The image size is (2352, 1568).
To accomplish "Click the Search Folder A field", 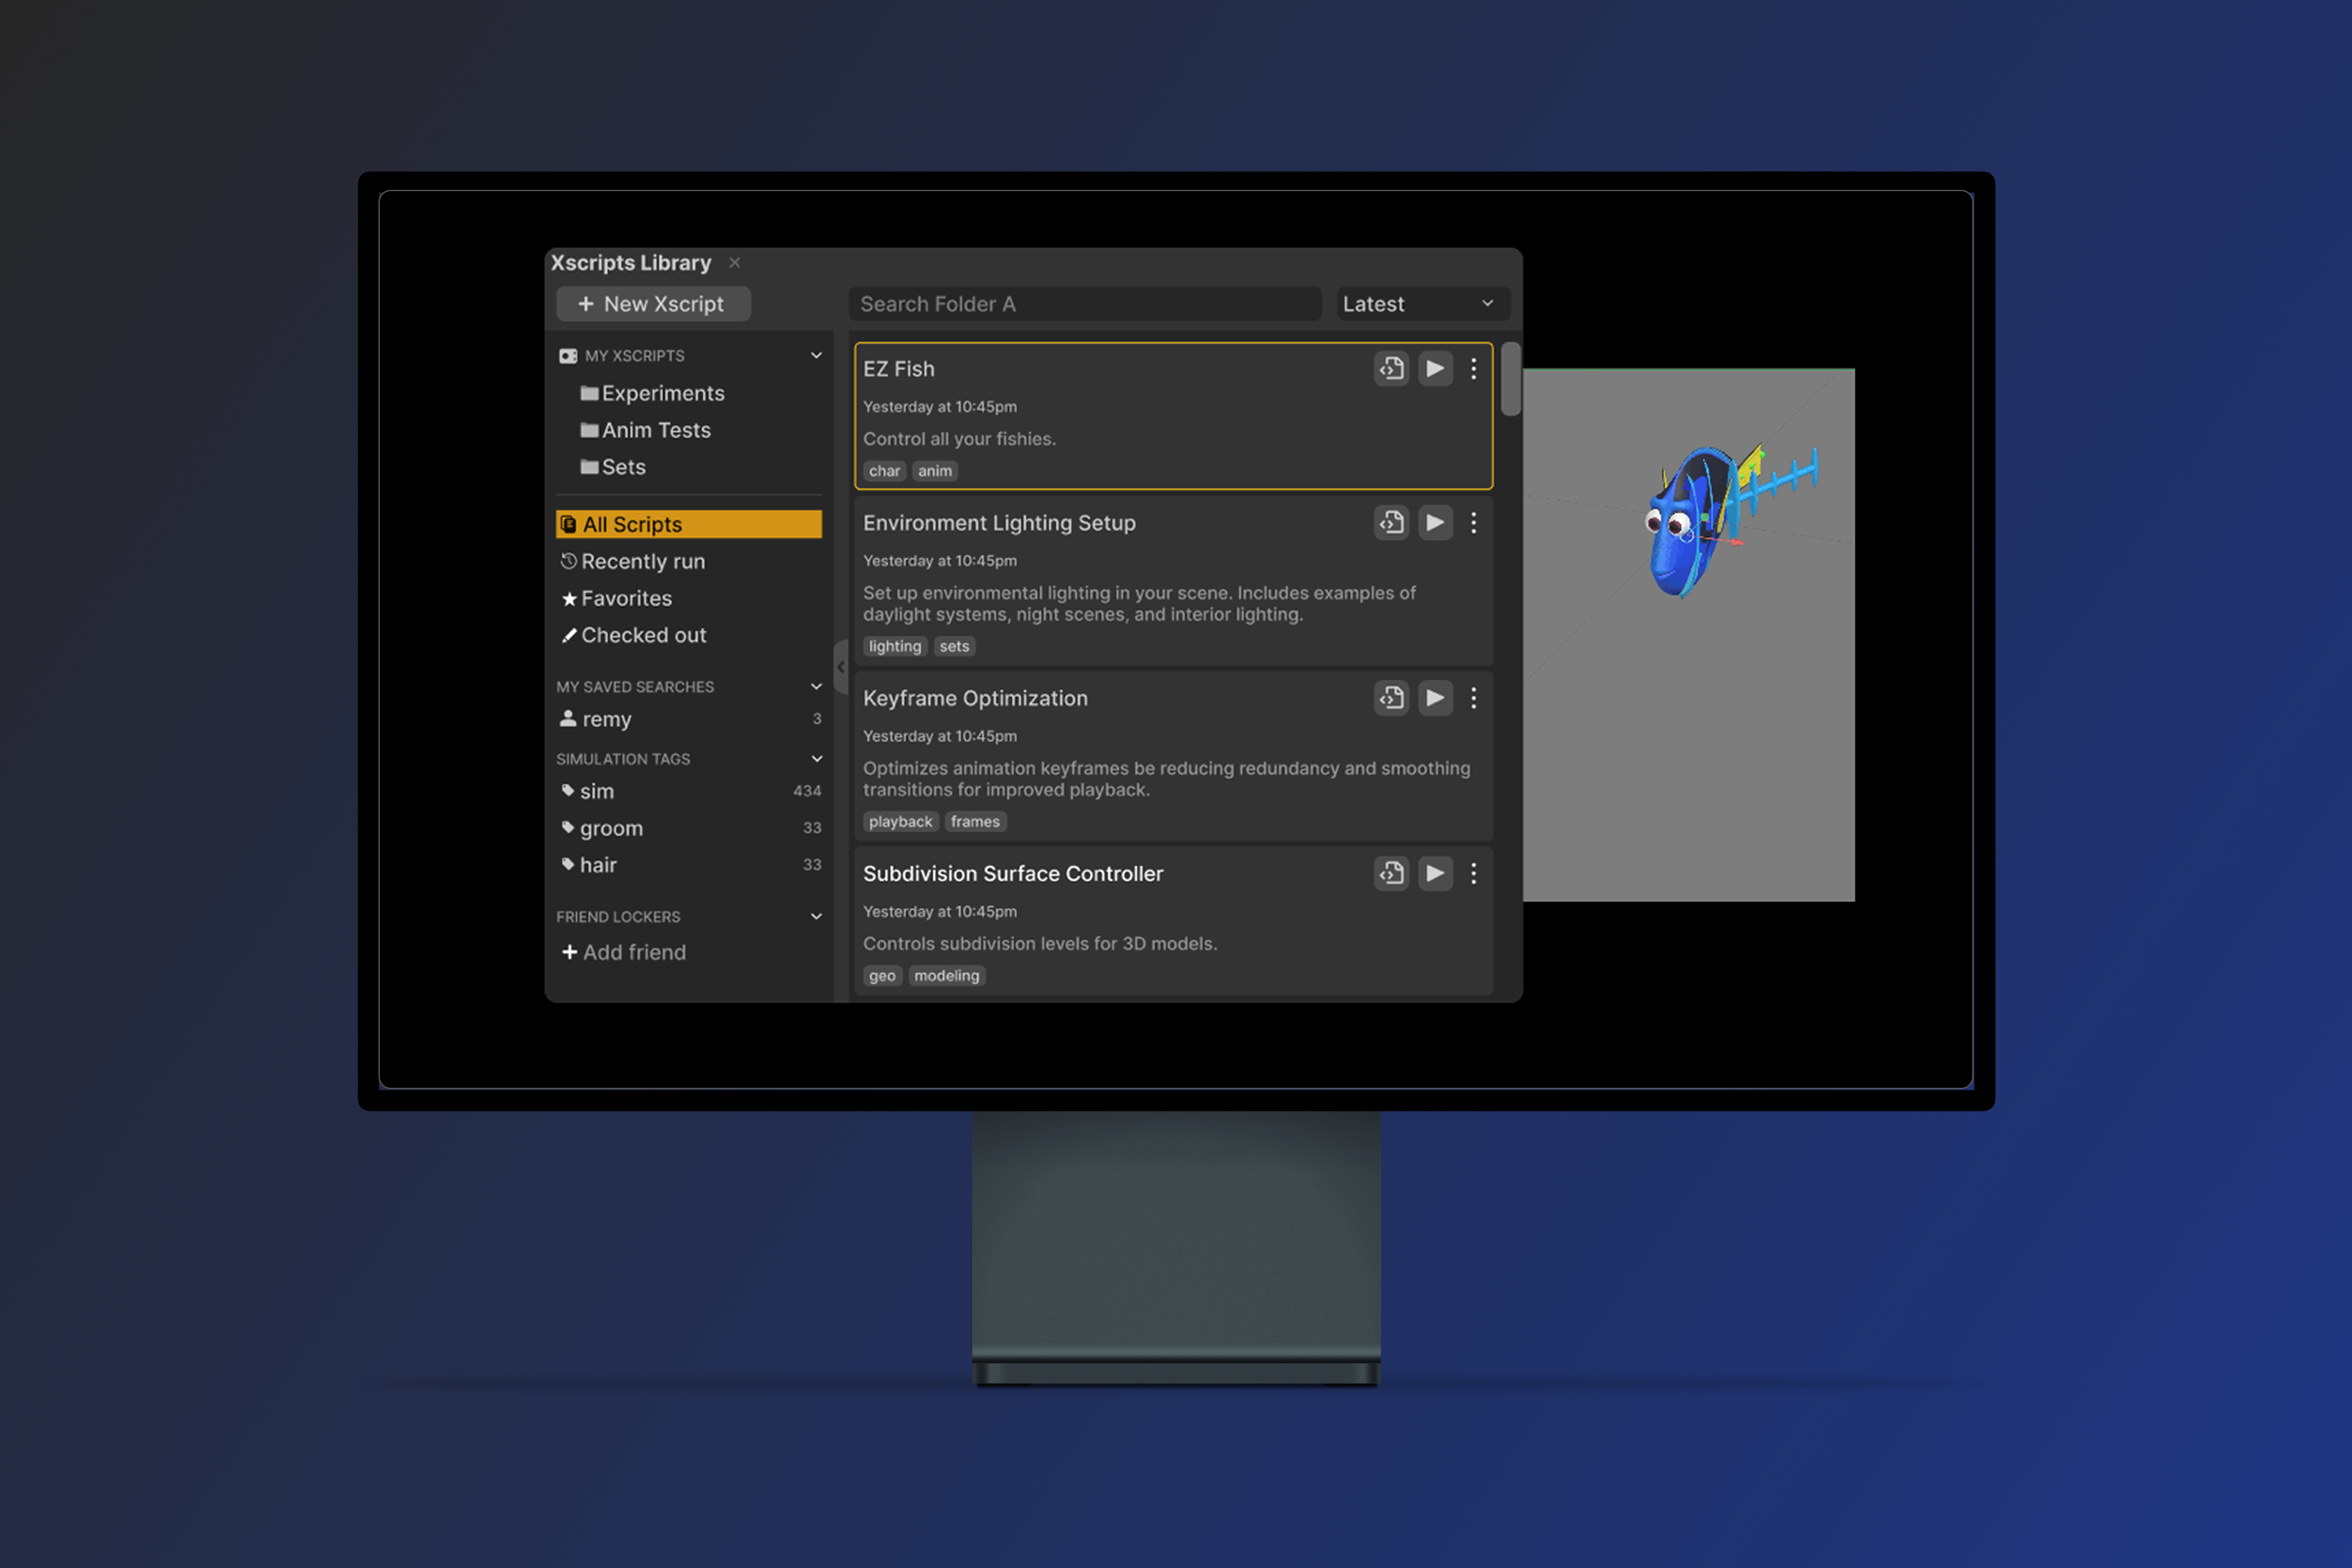I will [1085, 304].
